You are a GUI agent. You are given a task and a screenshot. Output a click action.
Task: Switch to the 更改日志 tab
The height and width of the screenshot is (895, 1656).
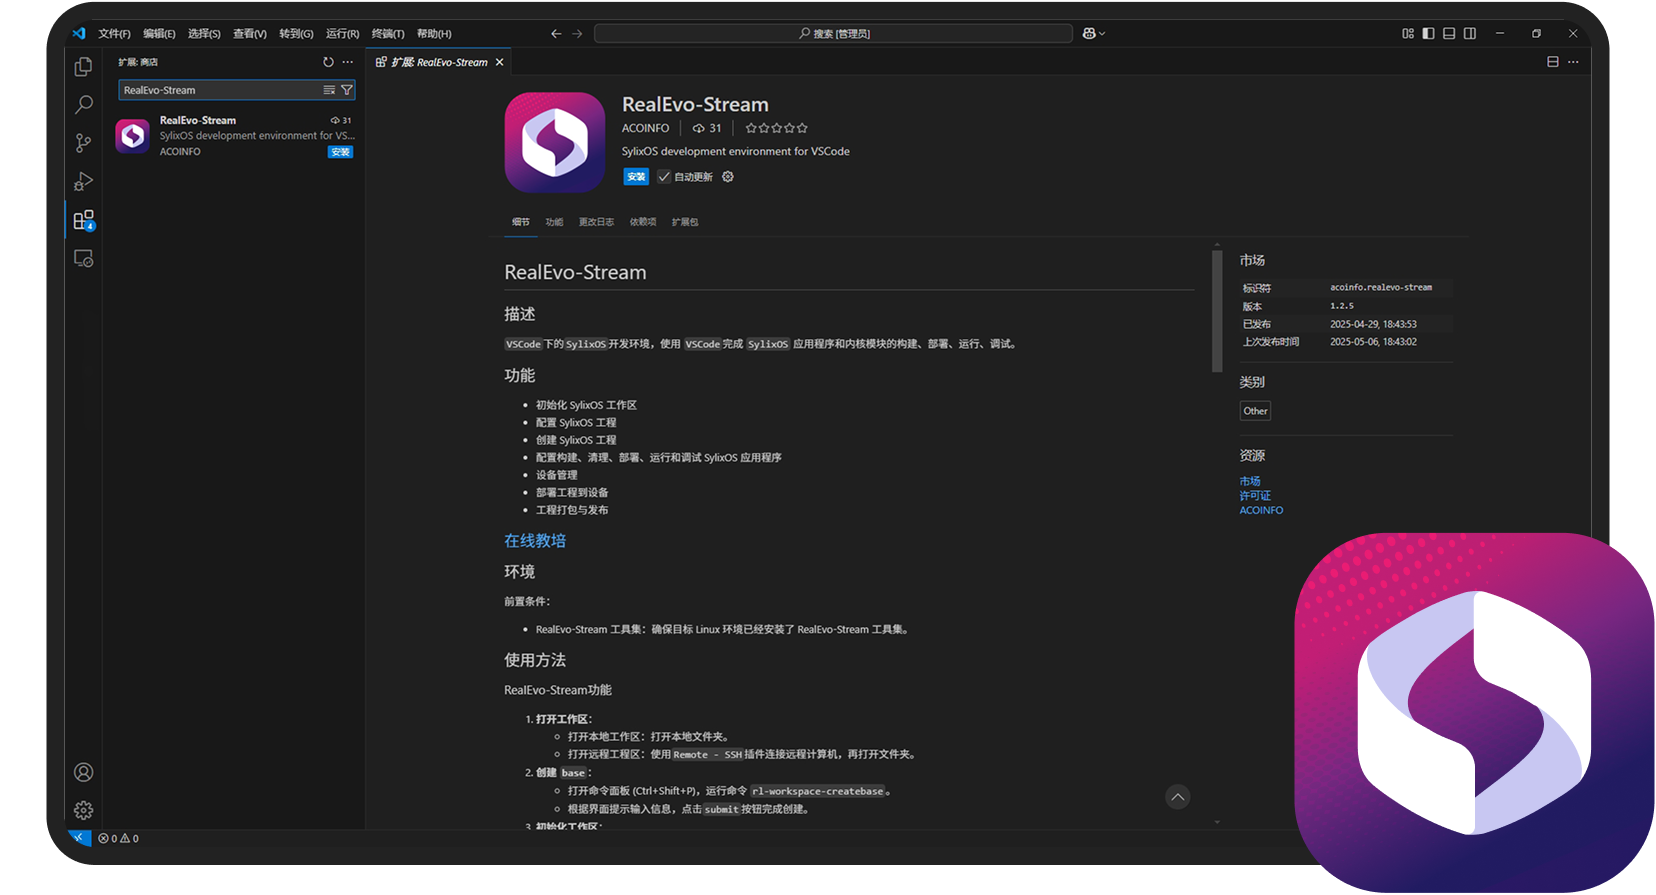point(596,222)
